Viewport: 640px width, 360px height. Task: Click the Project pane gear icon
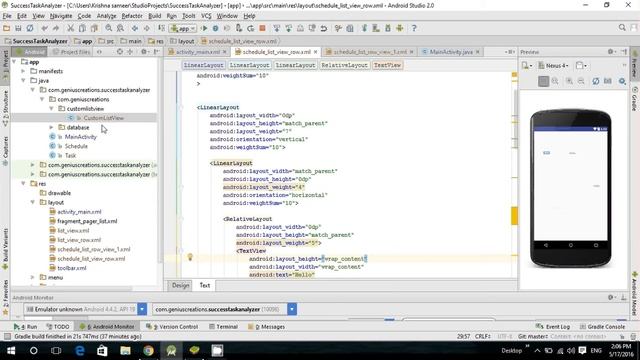[x=144, y=52]
